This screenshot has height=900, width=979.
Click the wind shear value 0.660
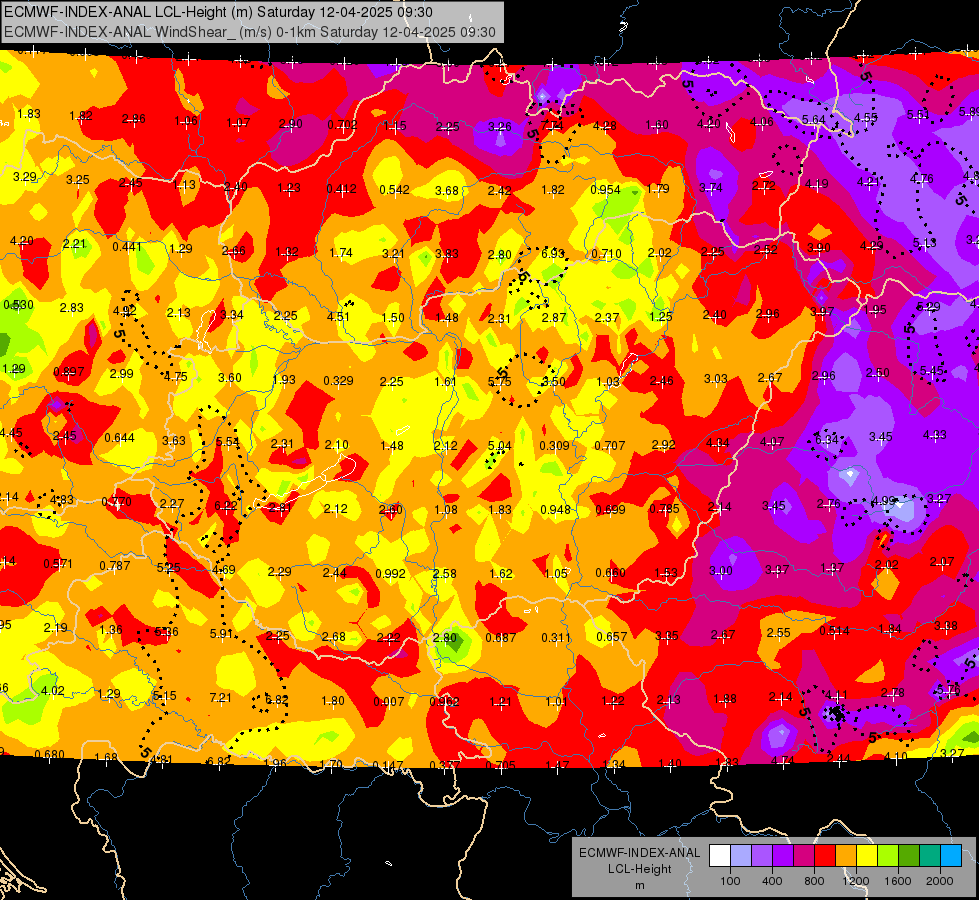pyautogui.click(x=611, y=572)
